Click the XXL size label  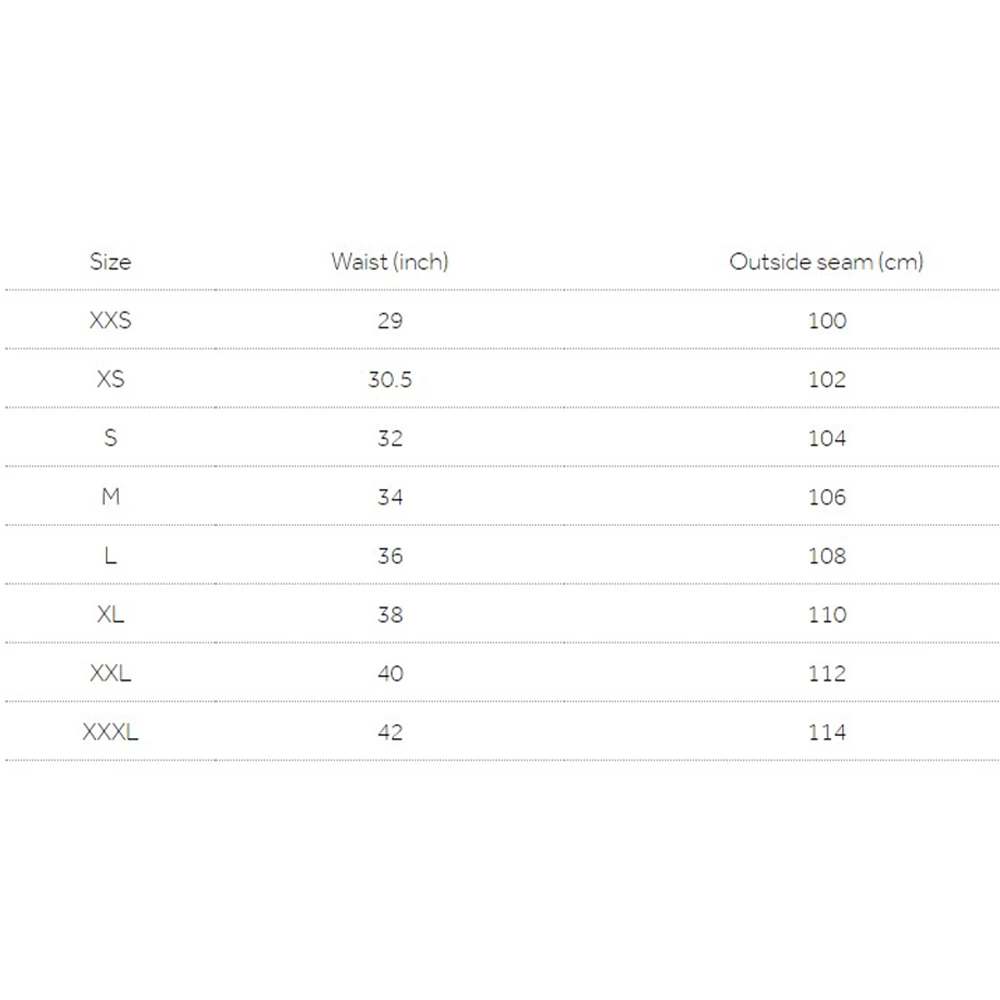(110, 674)
